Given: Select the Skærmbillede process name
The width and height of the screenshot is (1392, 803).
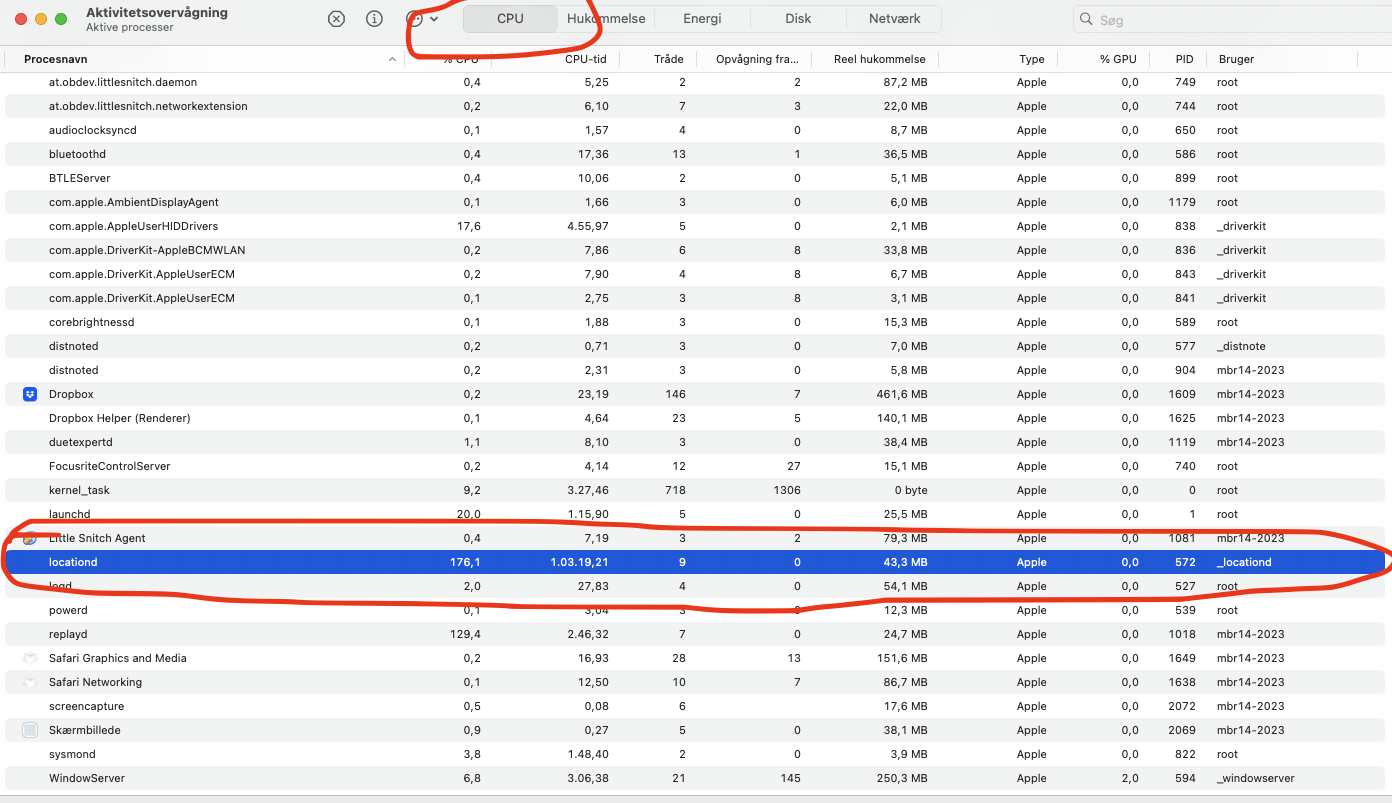Looking at the screenshot, I should (85, 730).
